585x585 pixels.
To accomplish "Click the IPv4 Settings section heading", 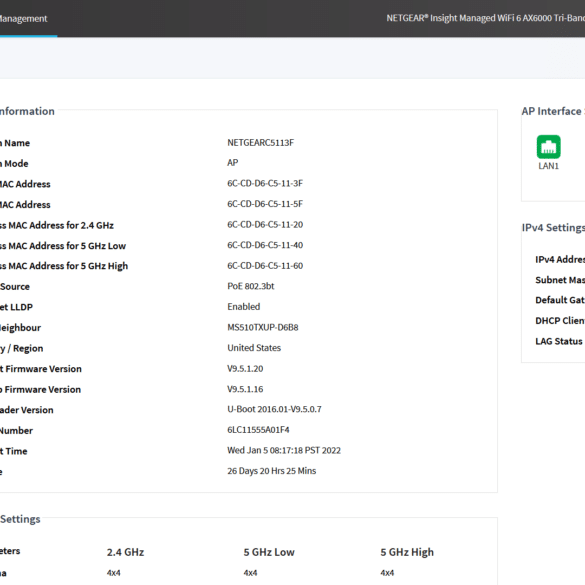I will tap(553, 228).
